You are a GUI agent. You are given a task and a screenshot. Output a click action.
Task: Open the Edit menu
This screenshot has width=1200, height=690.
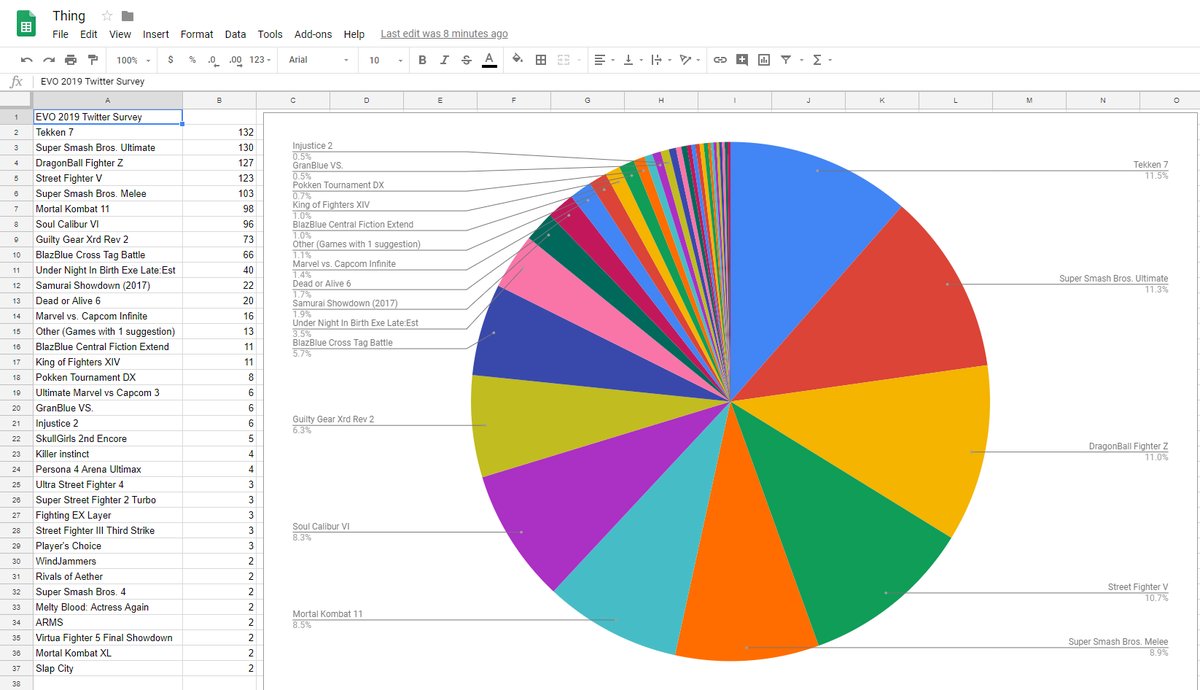89,34
